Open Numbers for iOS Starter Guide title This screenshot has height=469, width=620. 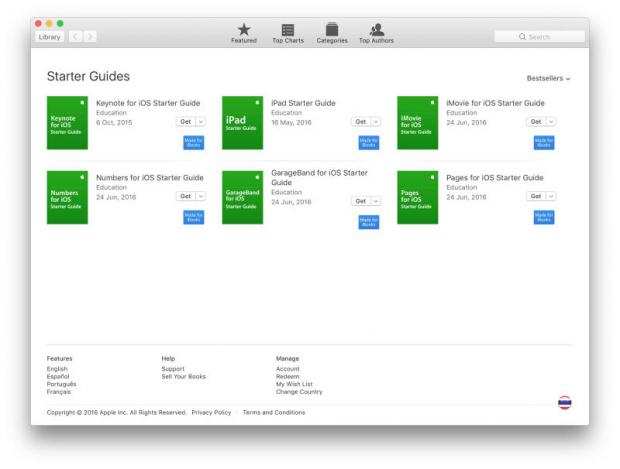click(150, 178)
